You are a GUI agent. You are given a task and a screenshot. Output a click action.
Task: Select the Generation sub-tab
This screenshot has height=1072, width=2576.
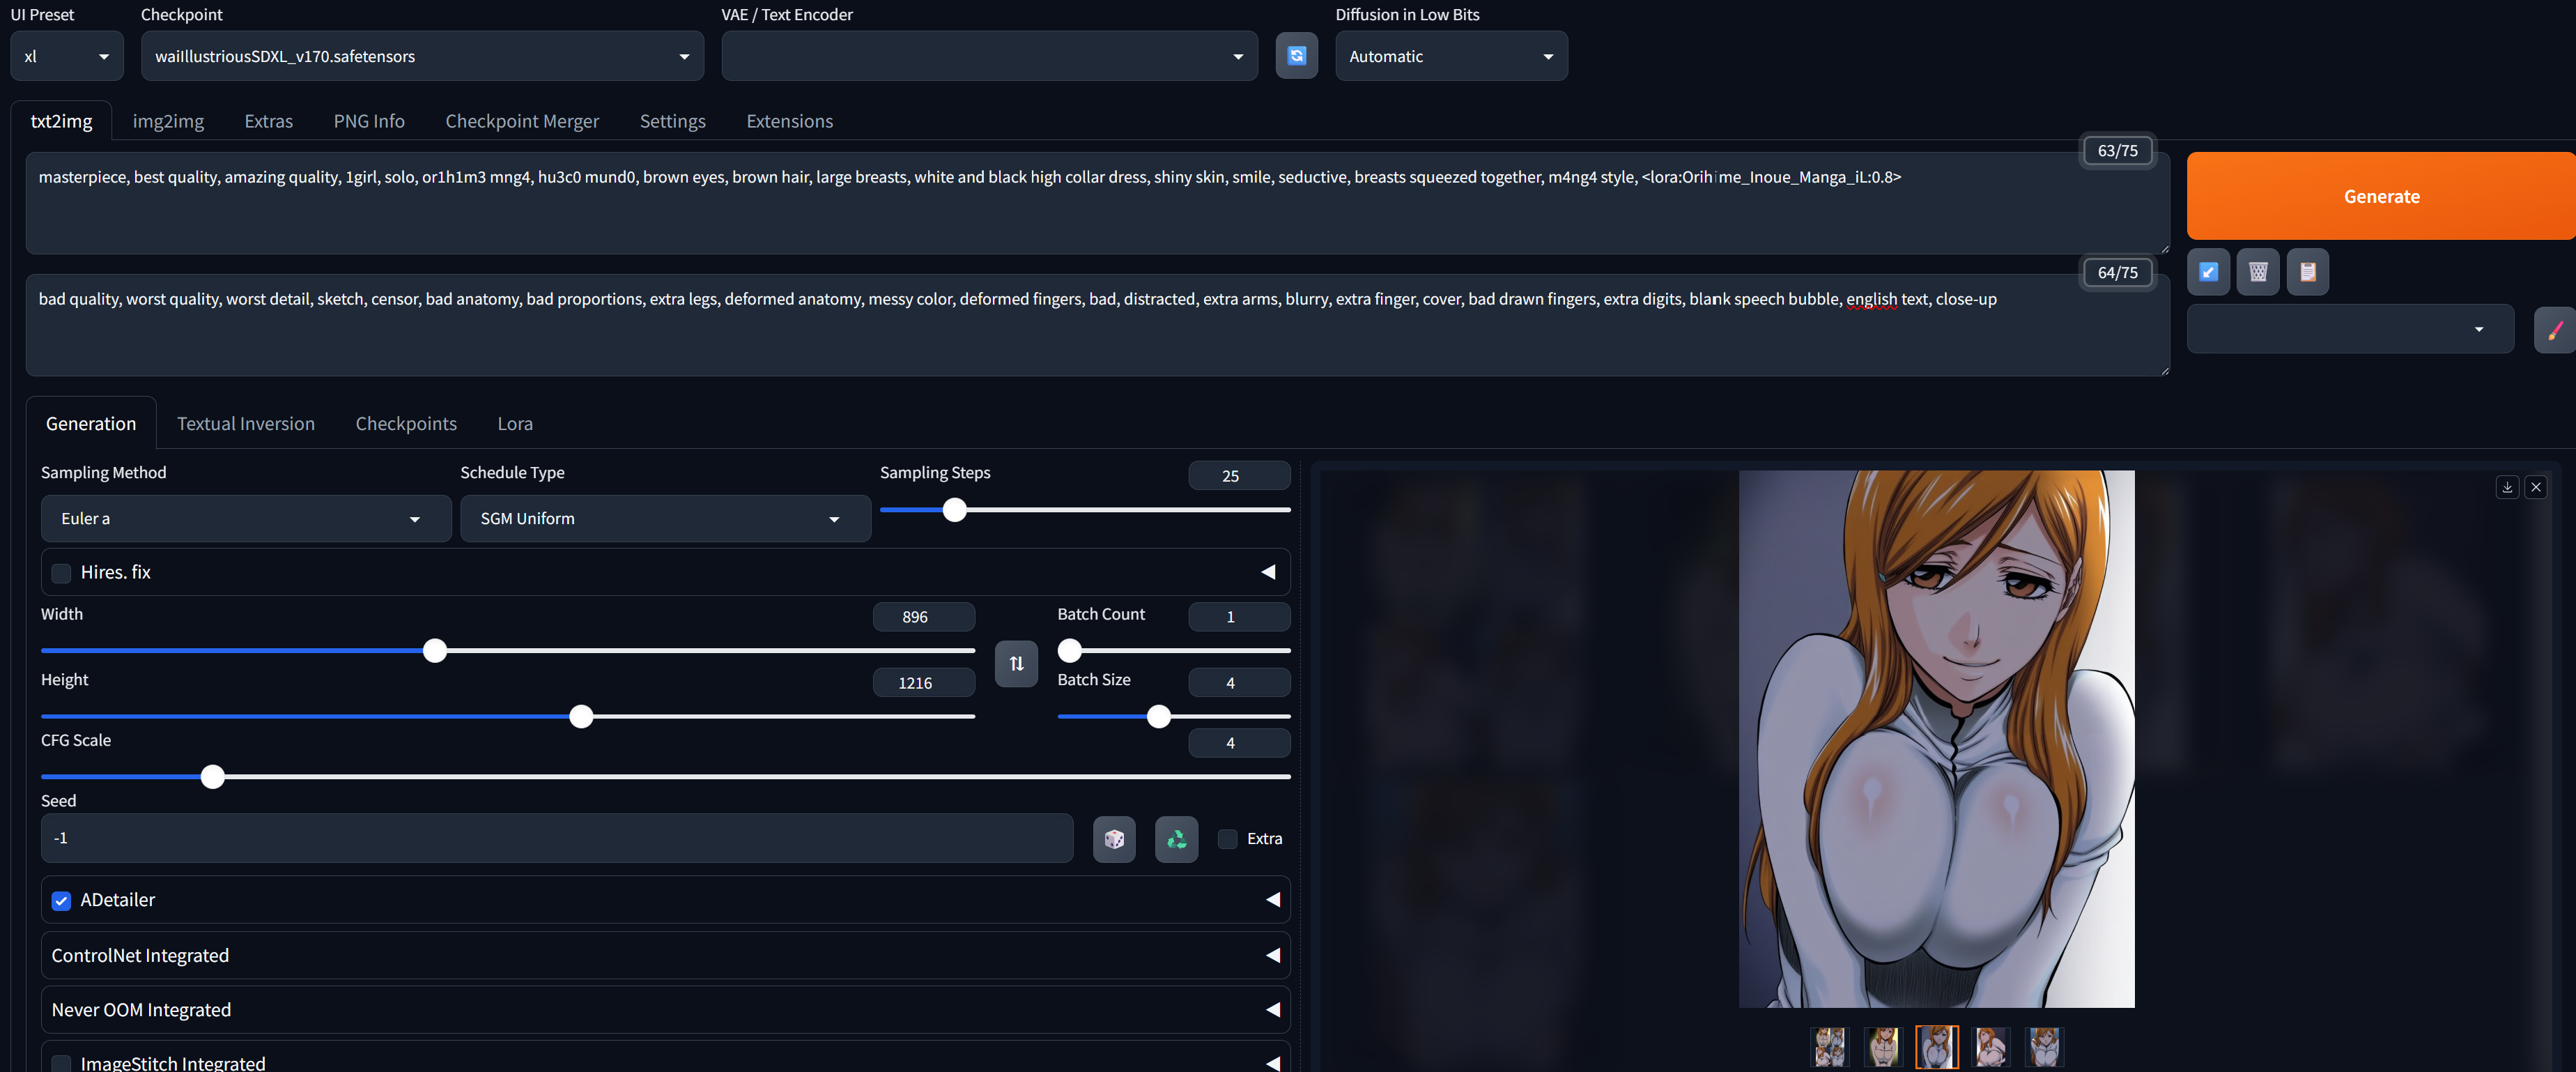tap(91, 424)
